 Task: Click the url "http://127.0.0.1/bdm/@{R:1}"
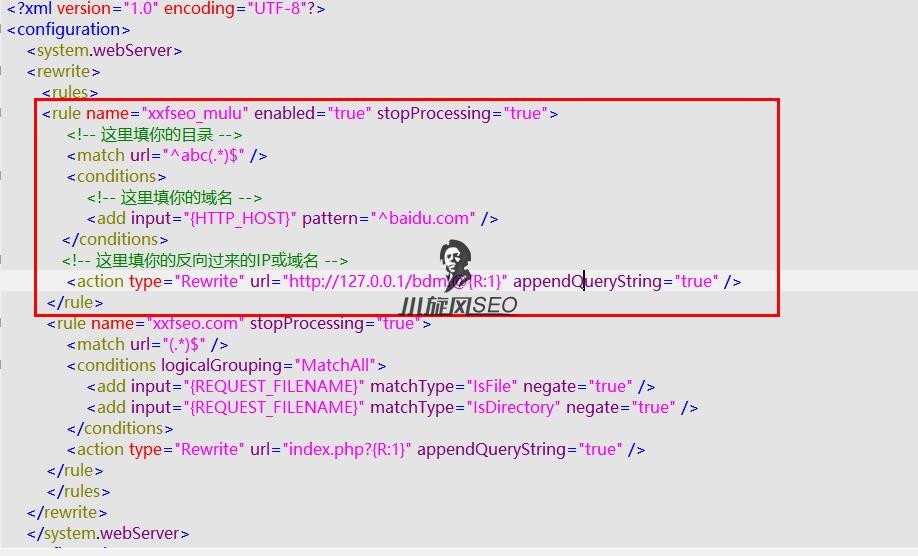[x=395, y=282]
